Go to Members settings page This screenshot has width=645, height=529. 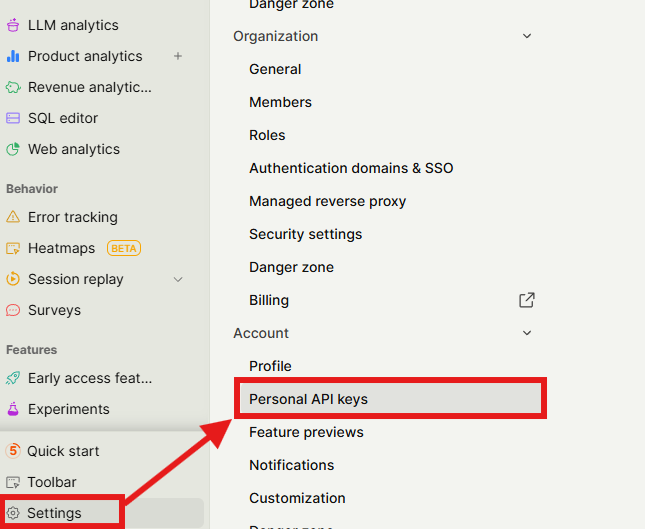click(280, 102)
